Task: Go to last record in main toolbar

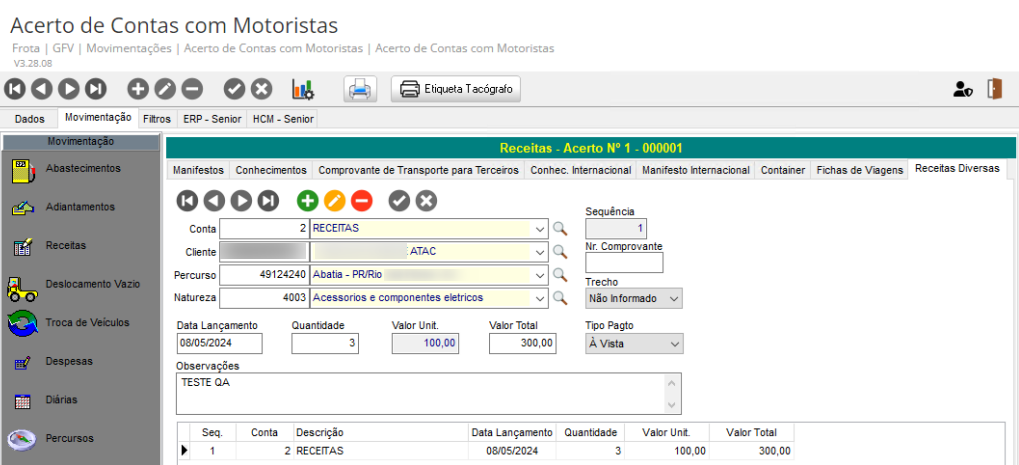Action: point(96,89)
